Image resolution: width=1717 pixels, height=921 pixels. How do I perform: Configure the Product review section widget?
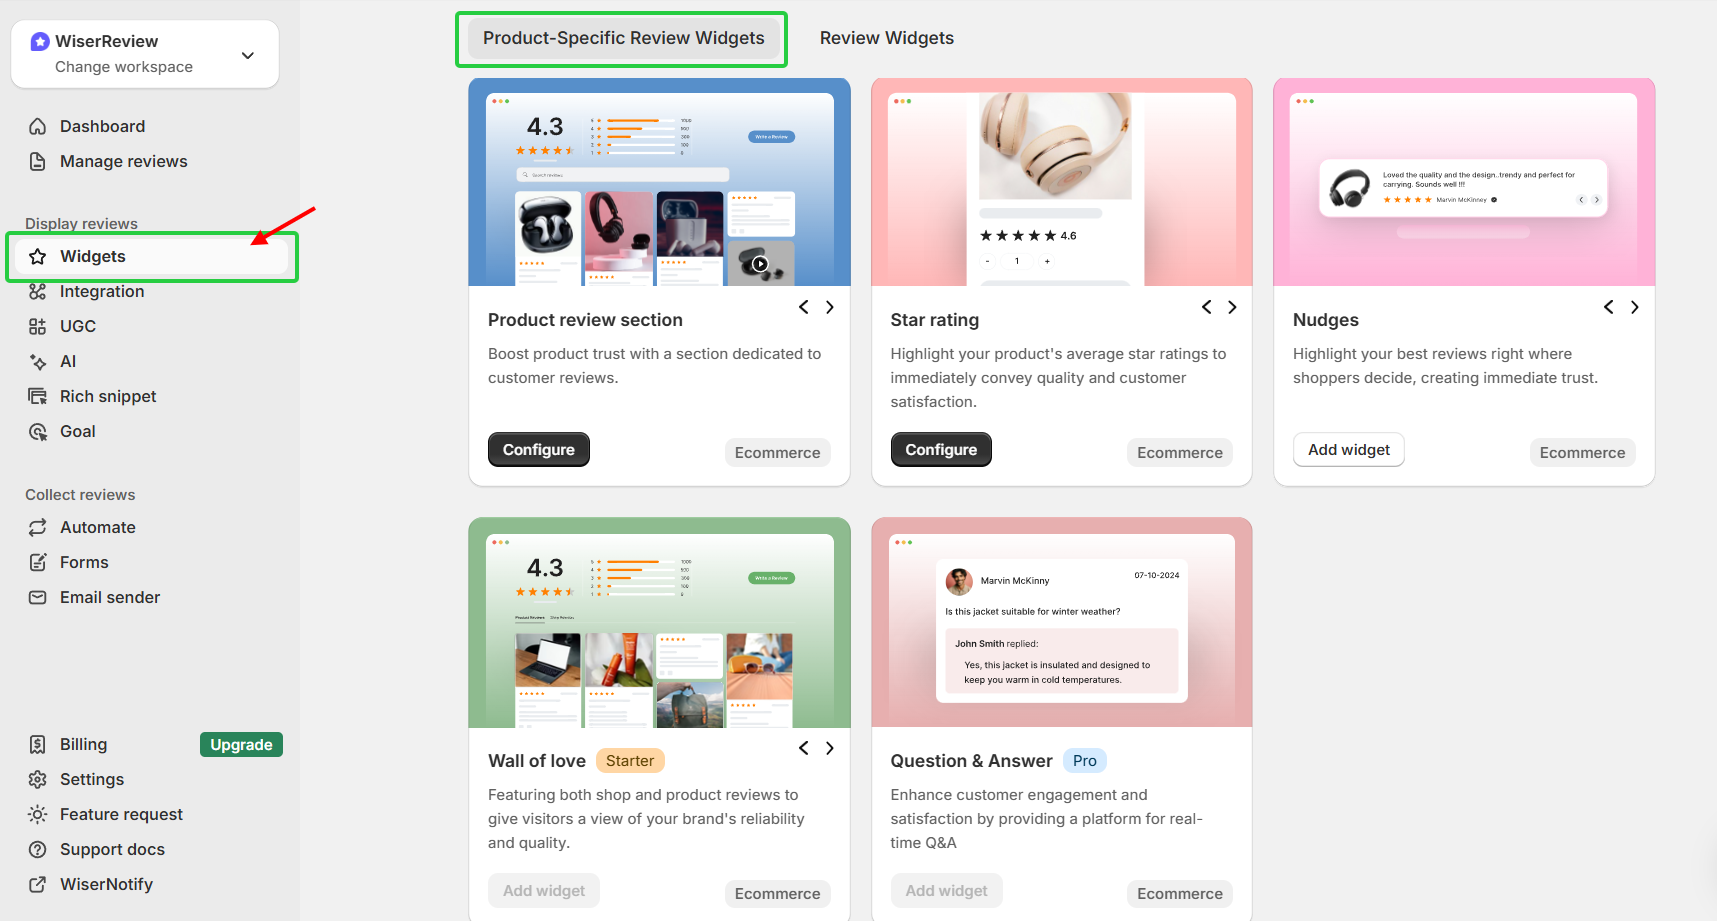click(x=538, y=450)
